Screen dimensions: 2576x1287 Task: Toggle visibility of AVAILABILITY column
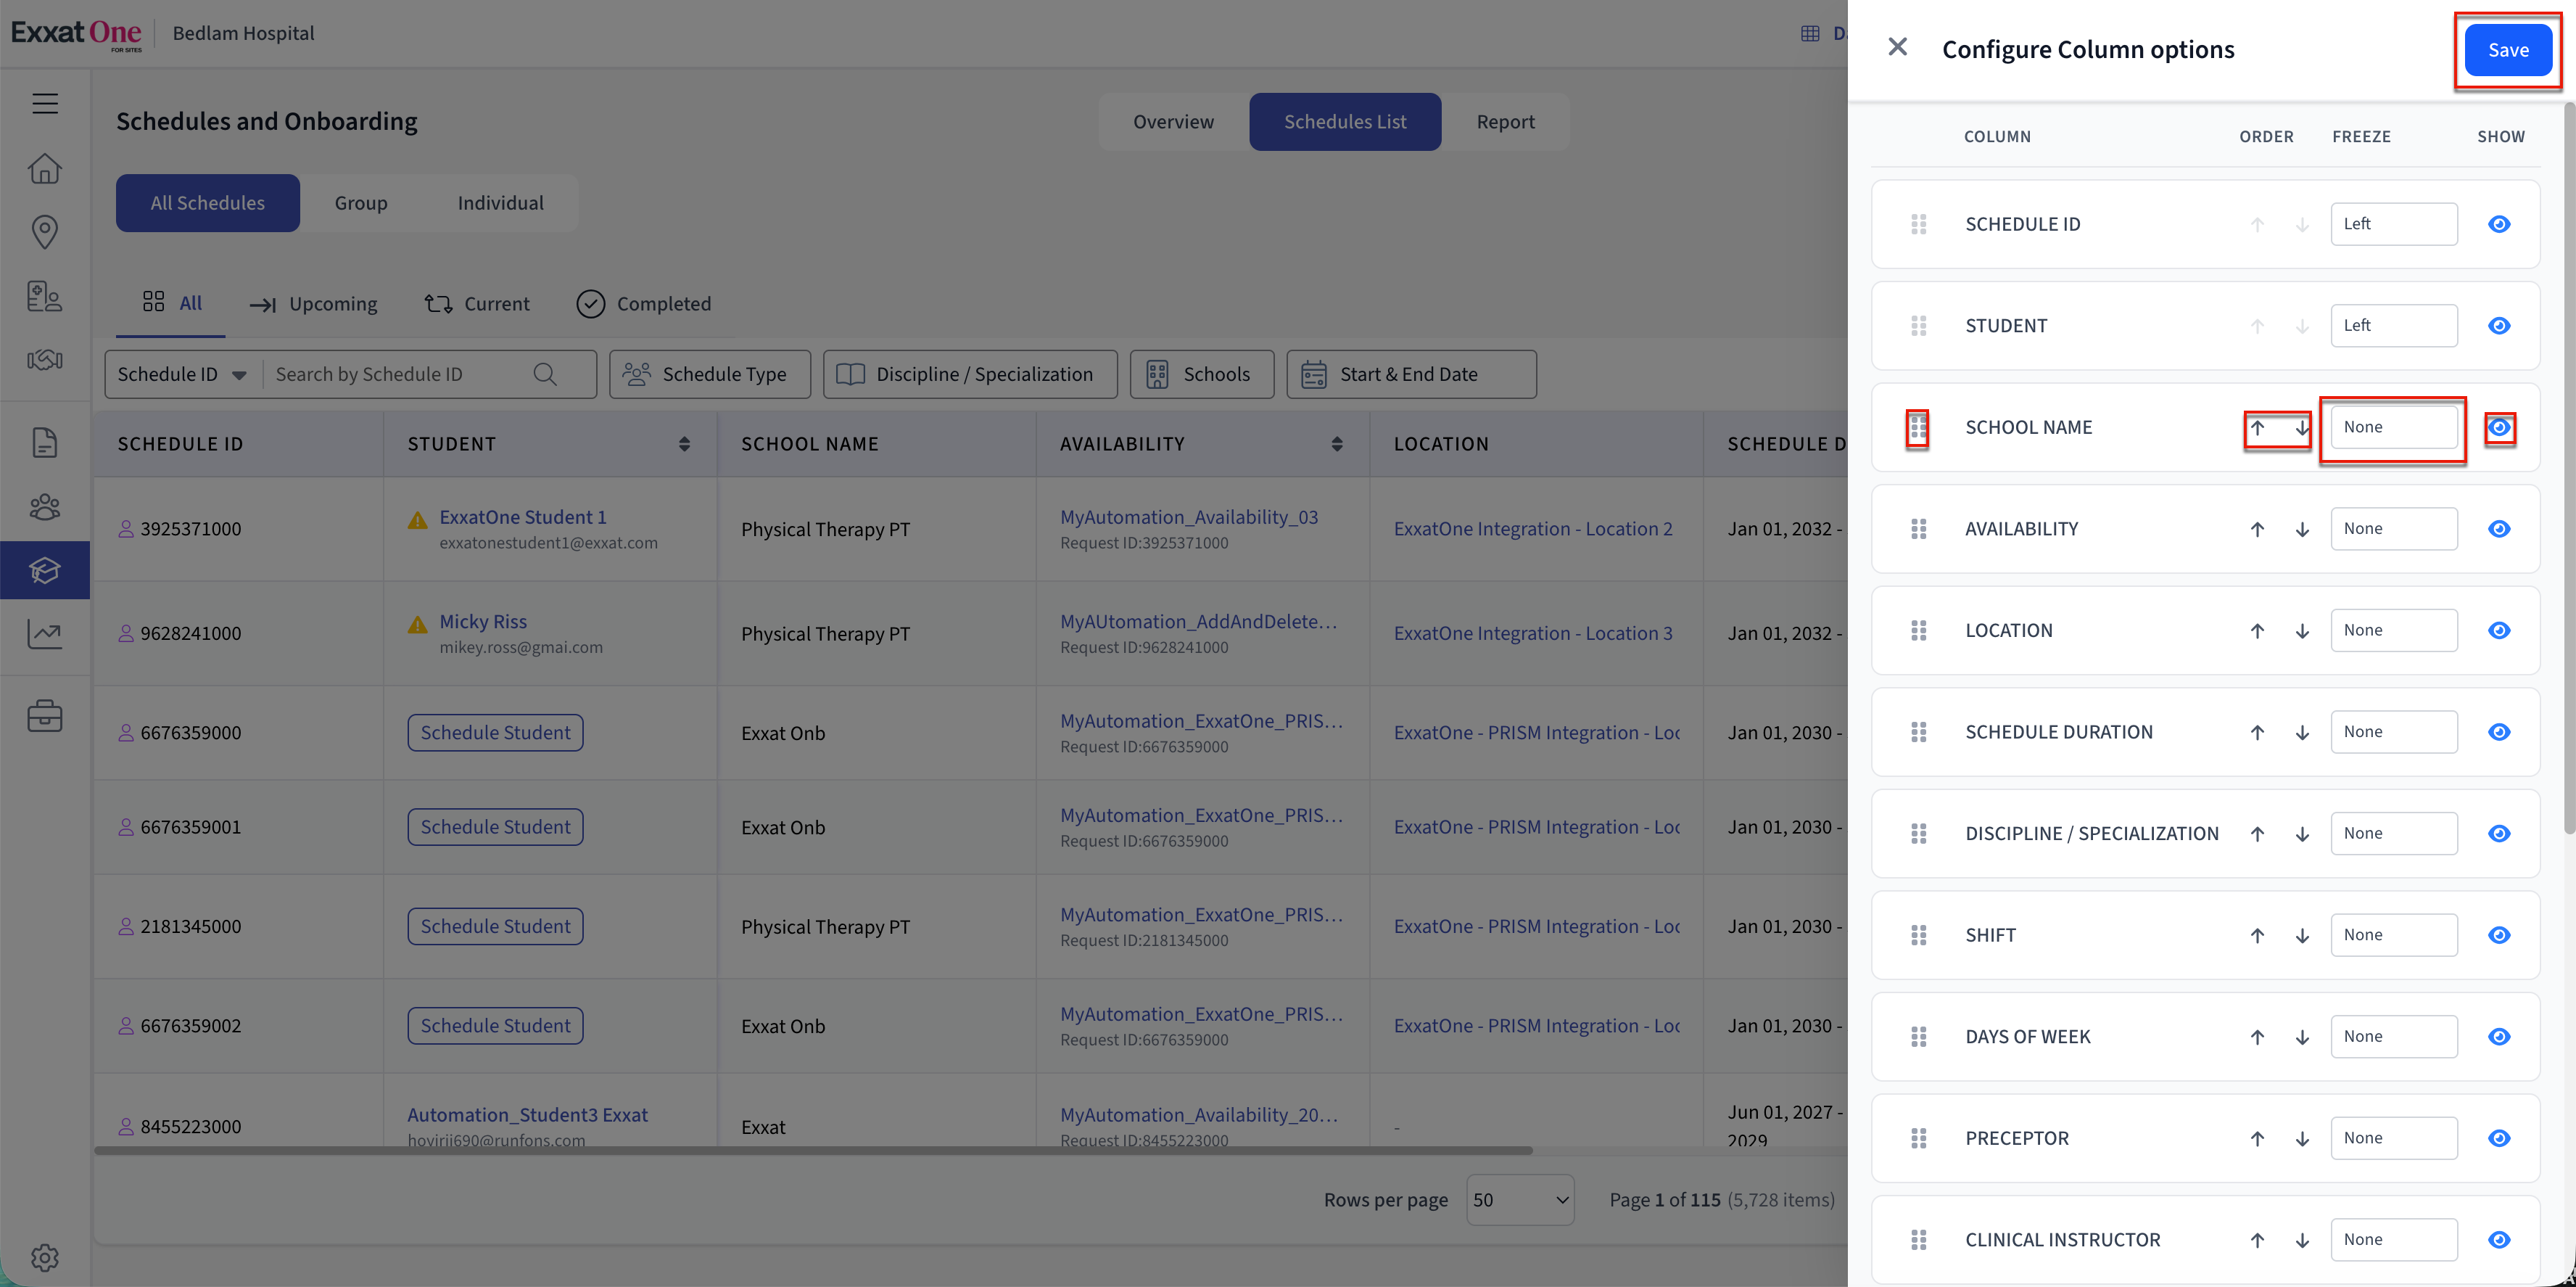pyautogui.click(x=2498, y=529)
